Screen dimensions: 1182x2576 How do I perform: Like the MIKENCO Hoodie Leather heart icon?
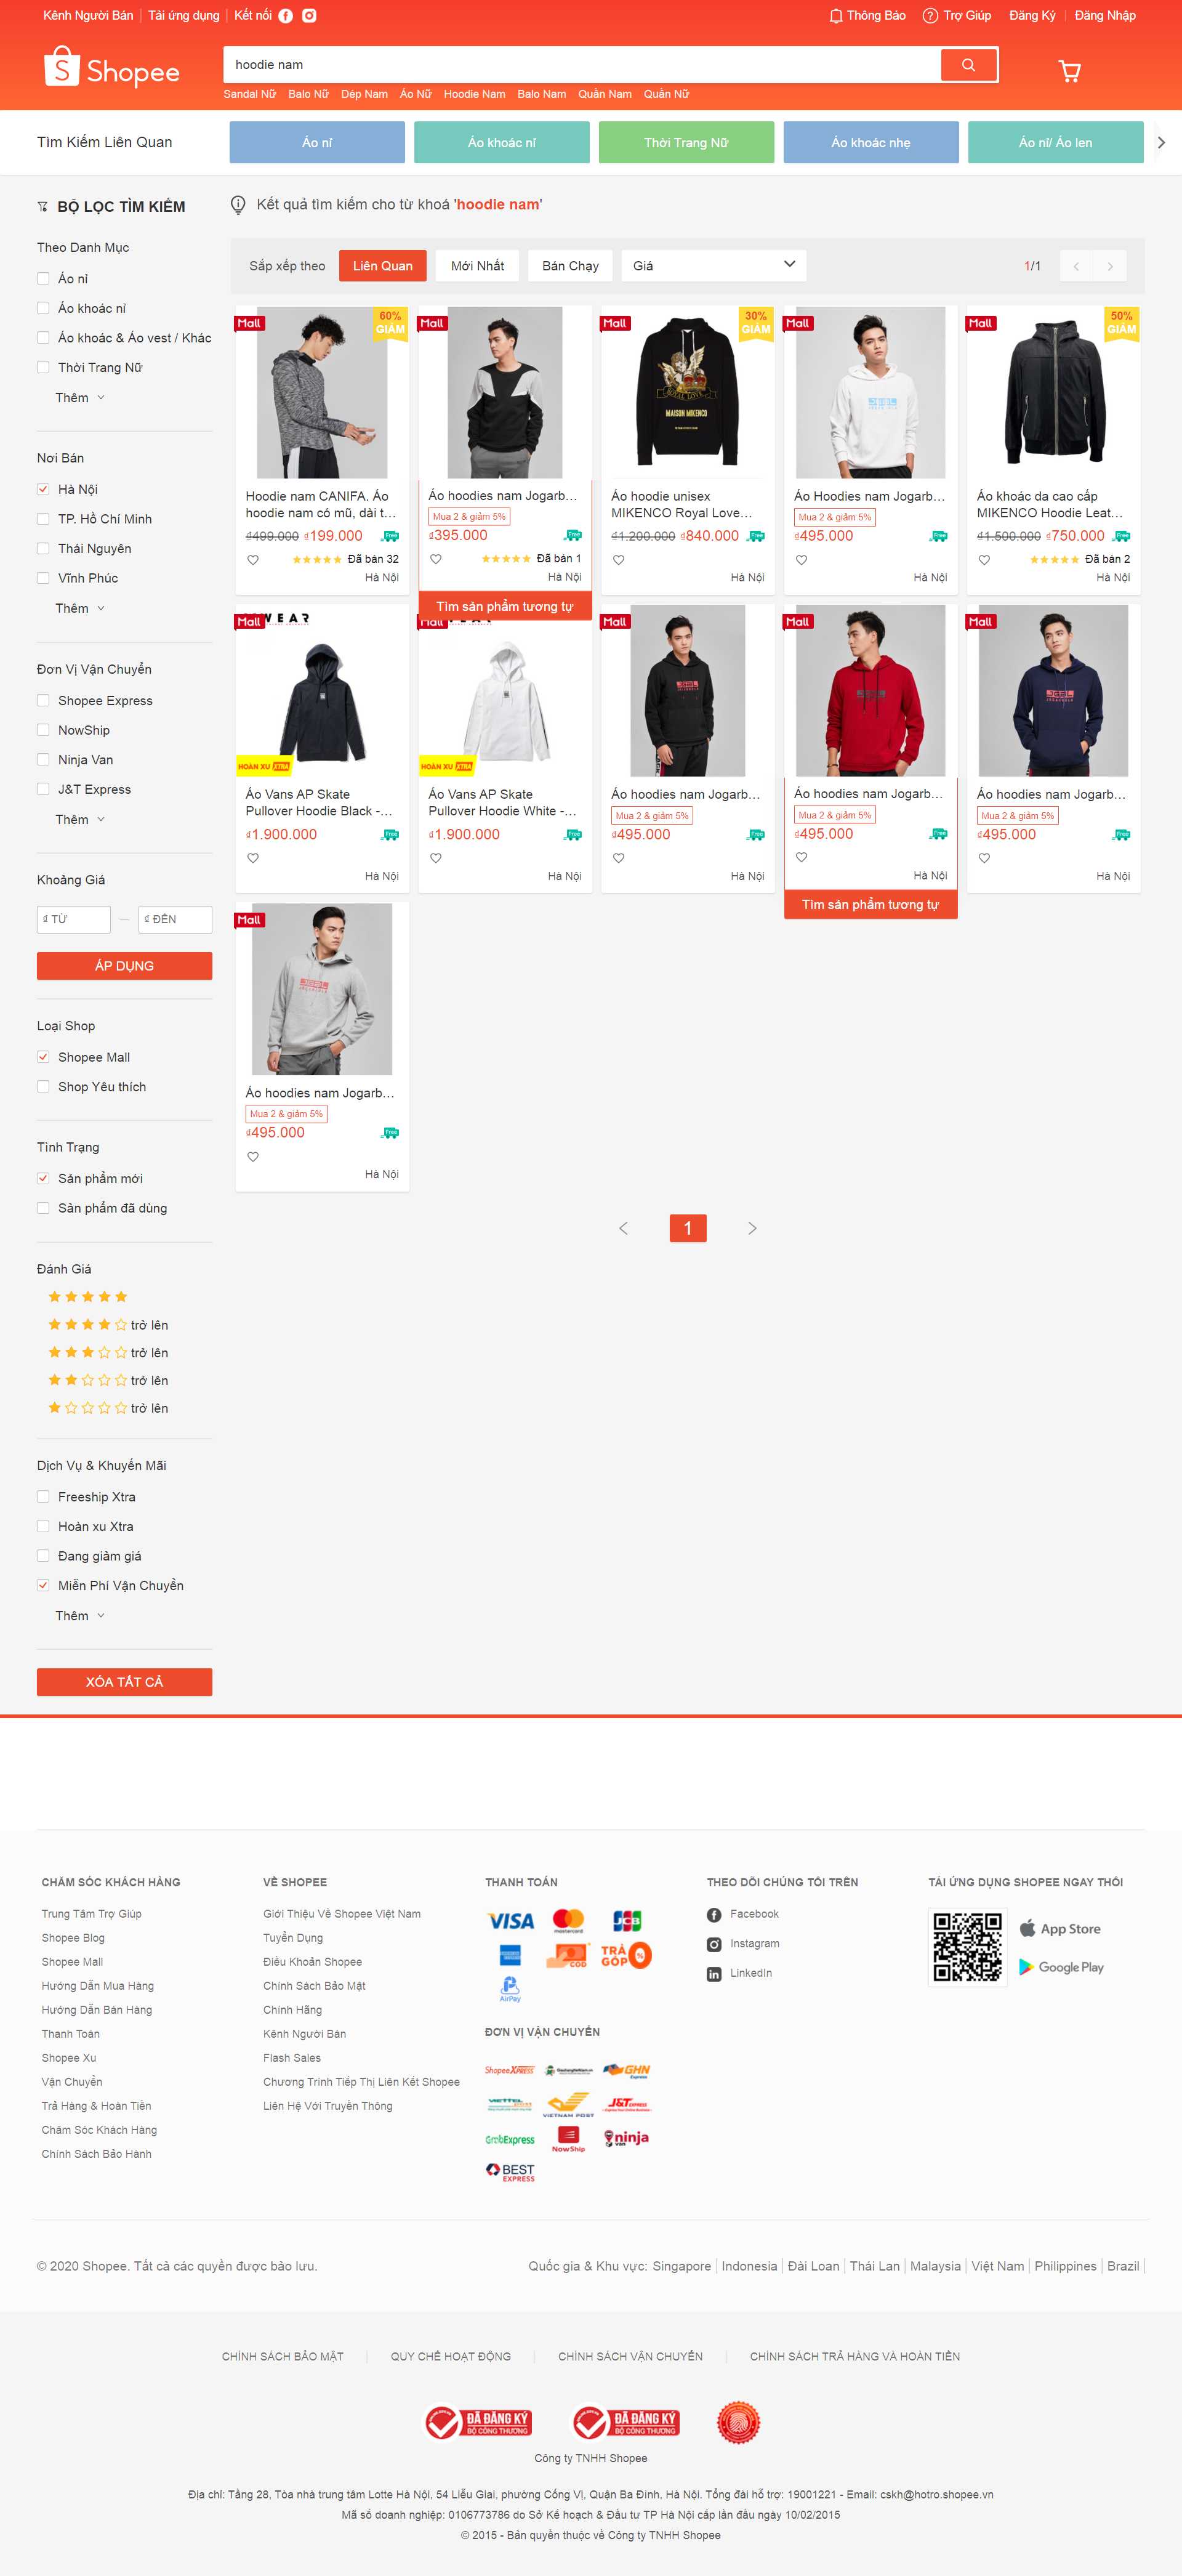coord(984,560)
